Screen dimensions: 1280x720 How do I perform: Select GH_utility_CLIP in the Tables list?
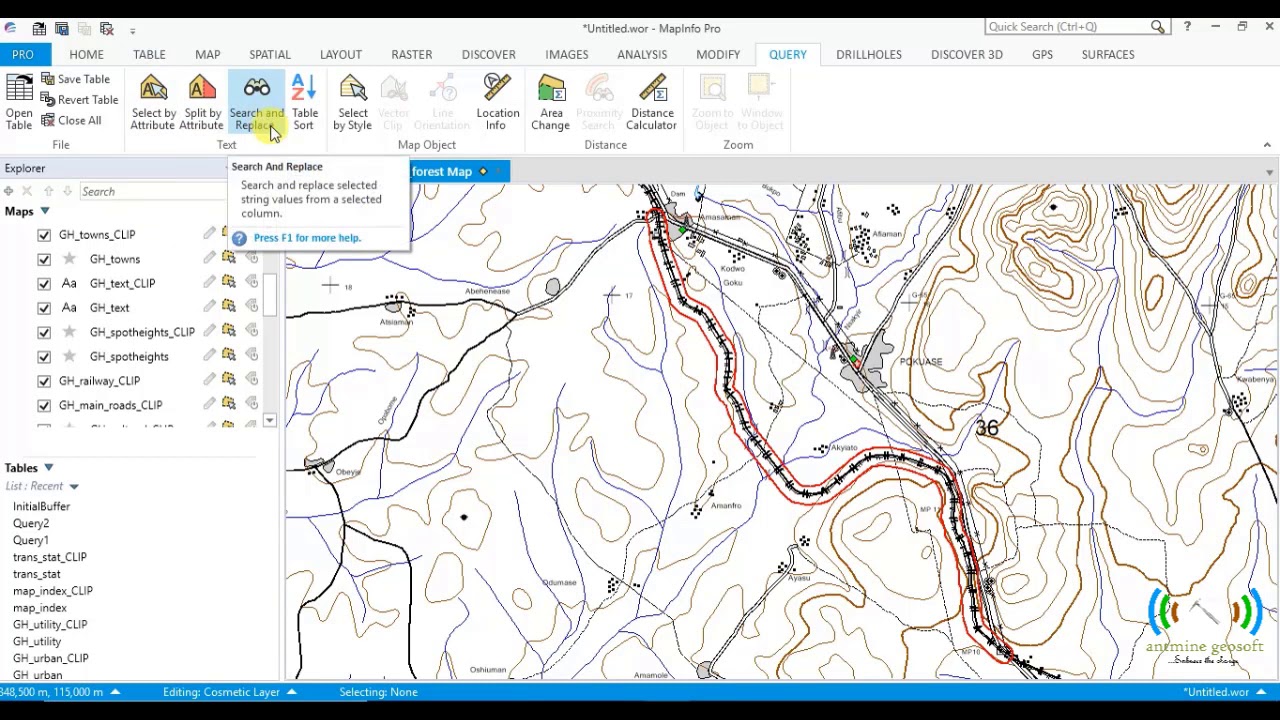click(x=49, y=625)
